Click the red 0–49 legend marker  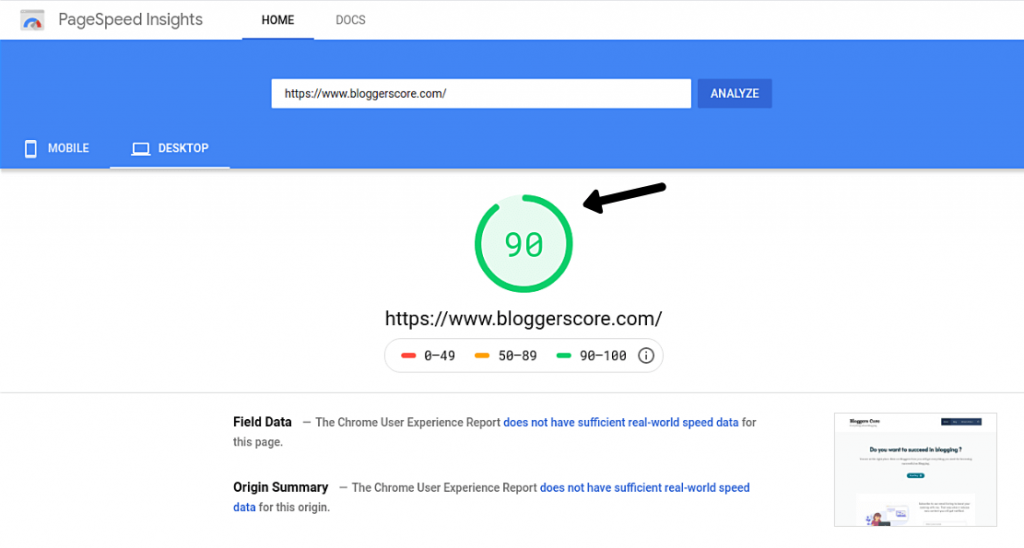409,356
